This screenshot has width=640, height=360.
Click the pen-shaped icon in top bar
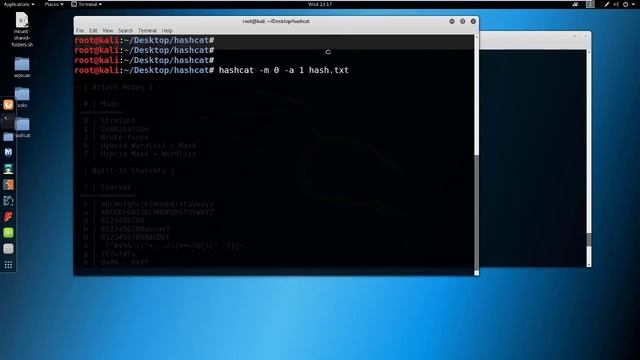point(607,4)
